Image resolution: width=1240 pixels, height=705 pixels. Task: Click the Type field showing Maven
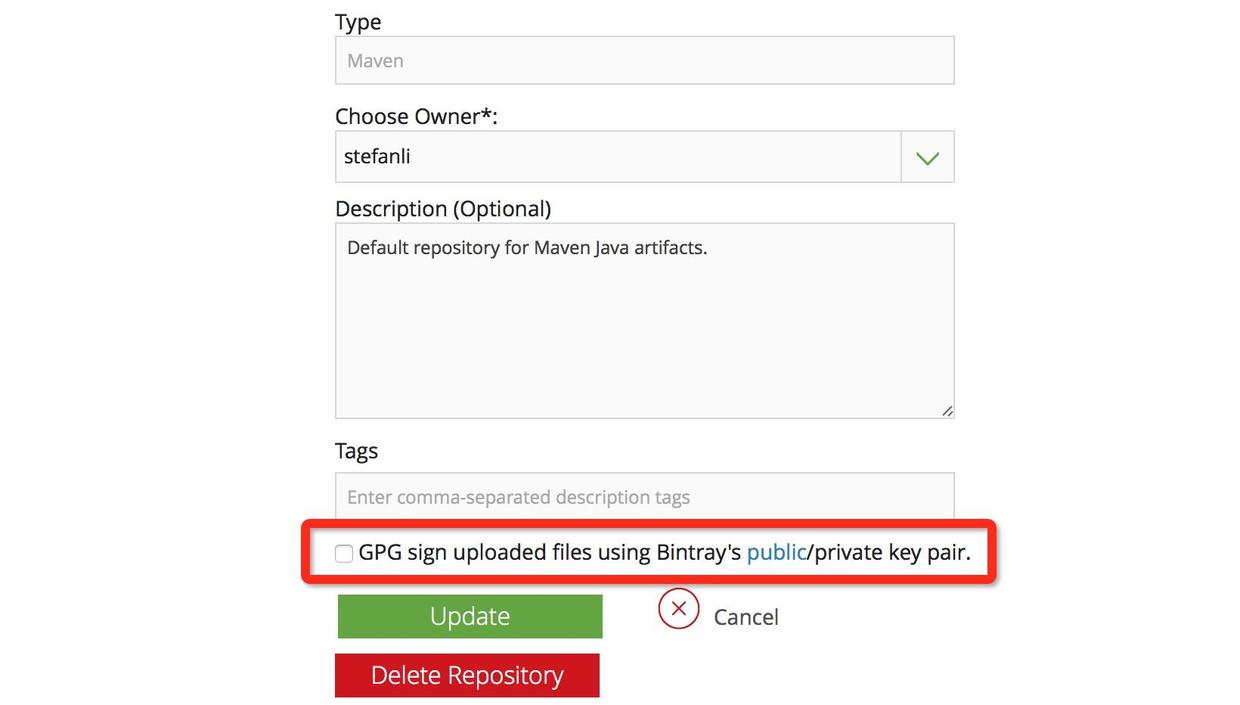pyautogui.click(x=644, y=61)
